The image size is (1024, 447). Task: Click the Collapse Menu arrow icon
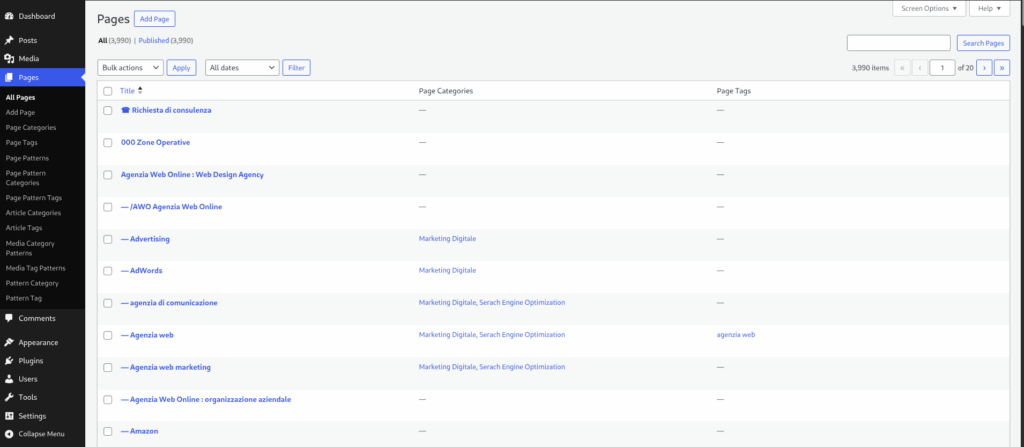[9, 434]
